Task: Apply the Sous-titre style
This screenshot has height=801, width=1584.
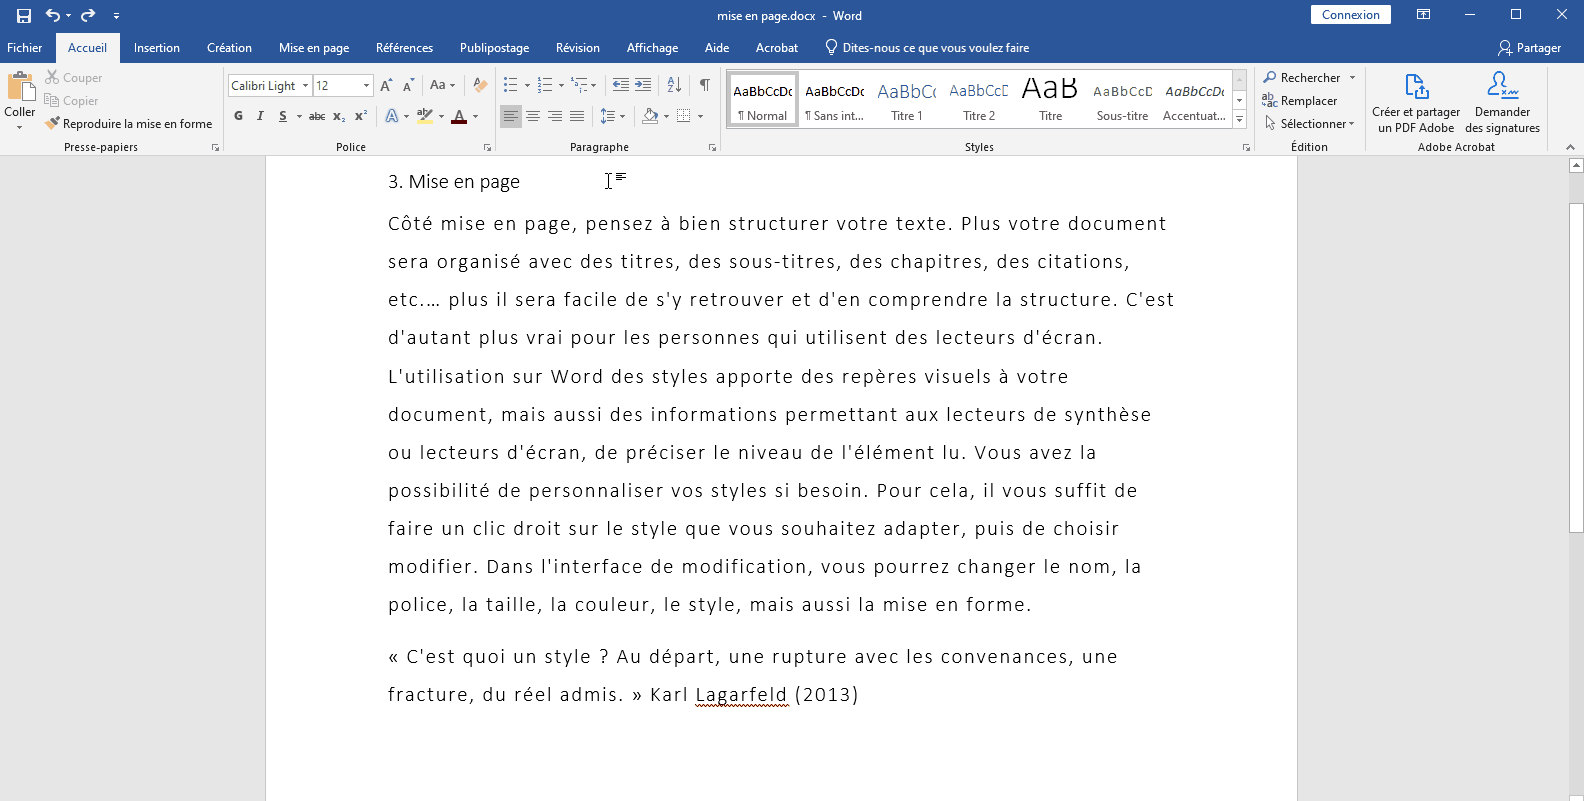Action: click(x=1123, y=100)
